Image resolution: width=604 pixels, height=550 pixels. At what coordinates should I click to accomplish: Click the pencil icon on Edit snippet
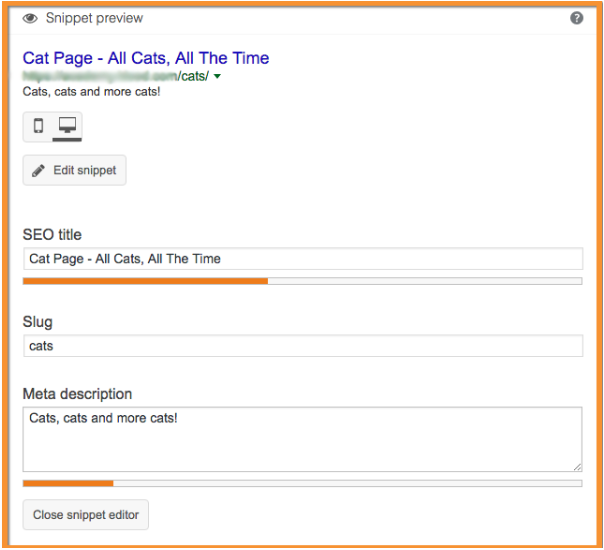tap(39, 171)
